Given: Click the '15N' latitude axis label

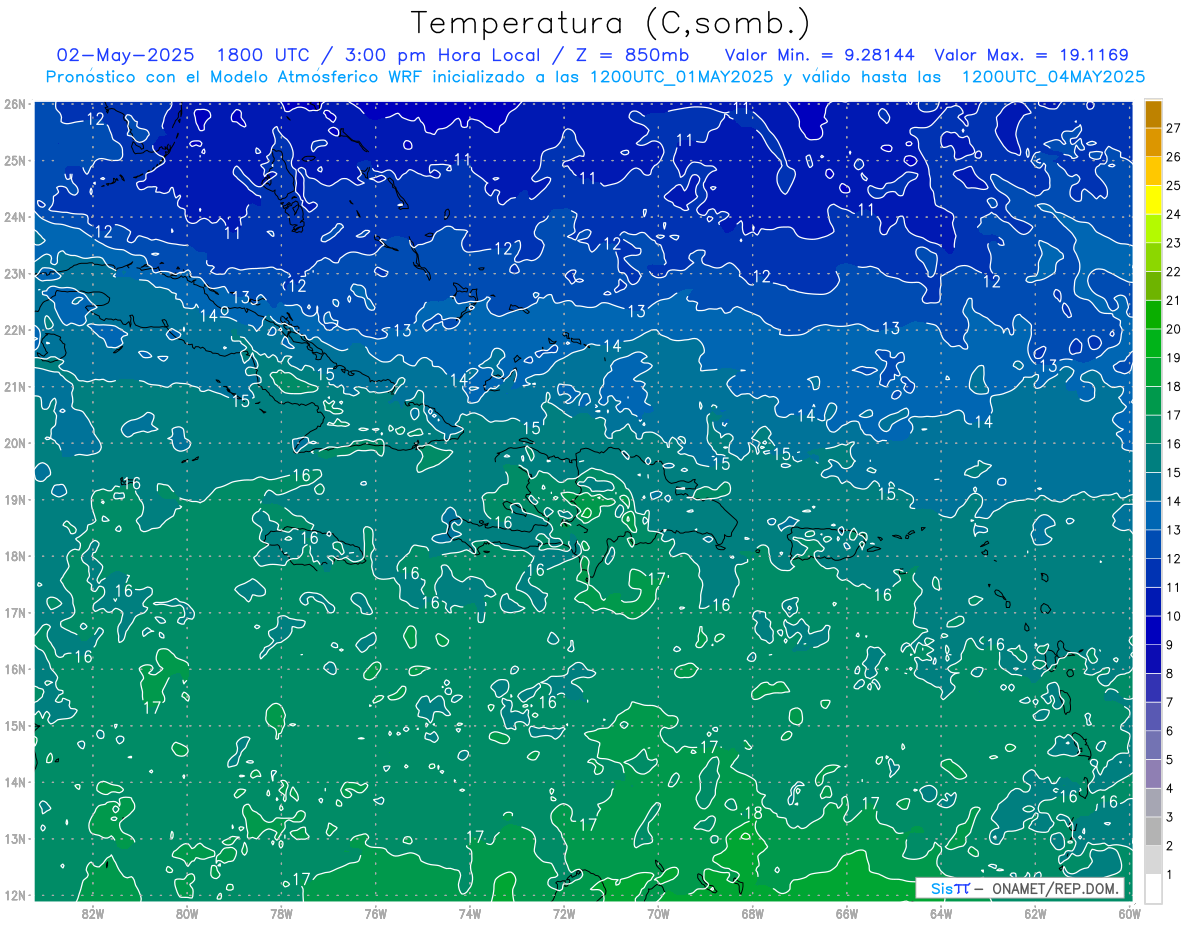Looking at the screenshot, I should pos(14,725).
